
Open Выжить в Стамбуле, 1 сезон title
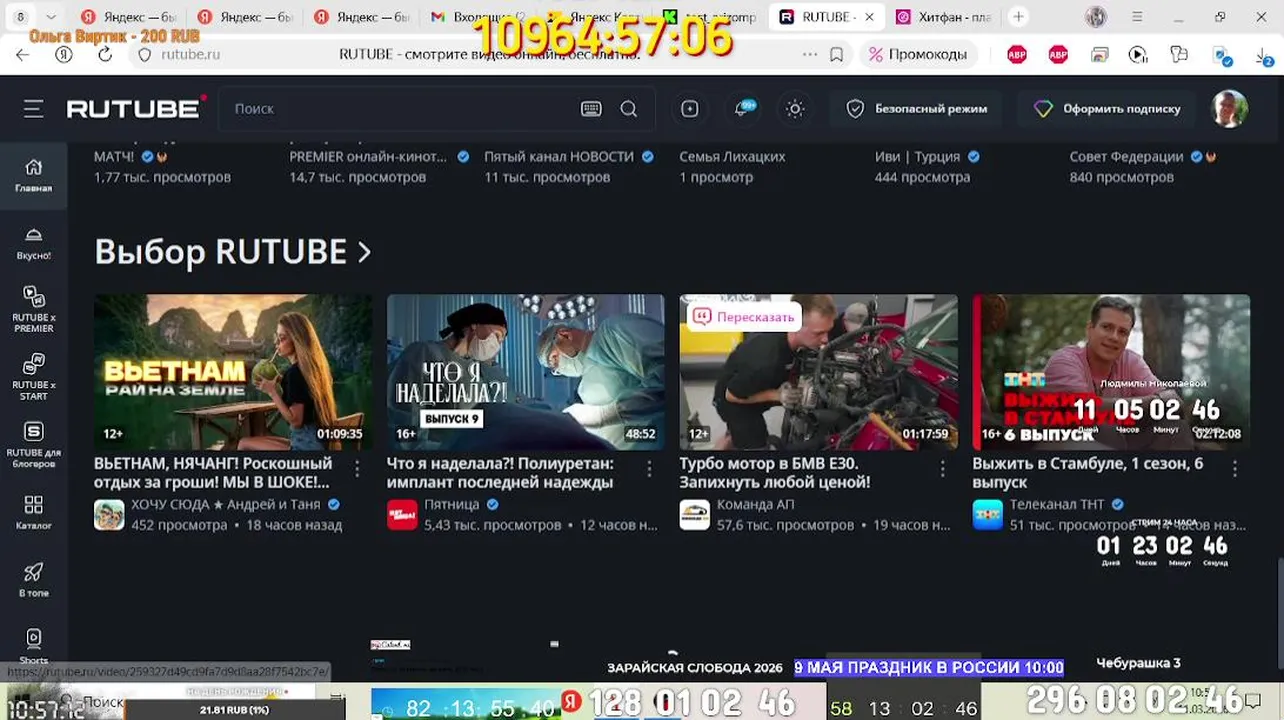tap(1088, 473)
